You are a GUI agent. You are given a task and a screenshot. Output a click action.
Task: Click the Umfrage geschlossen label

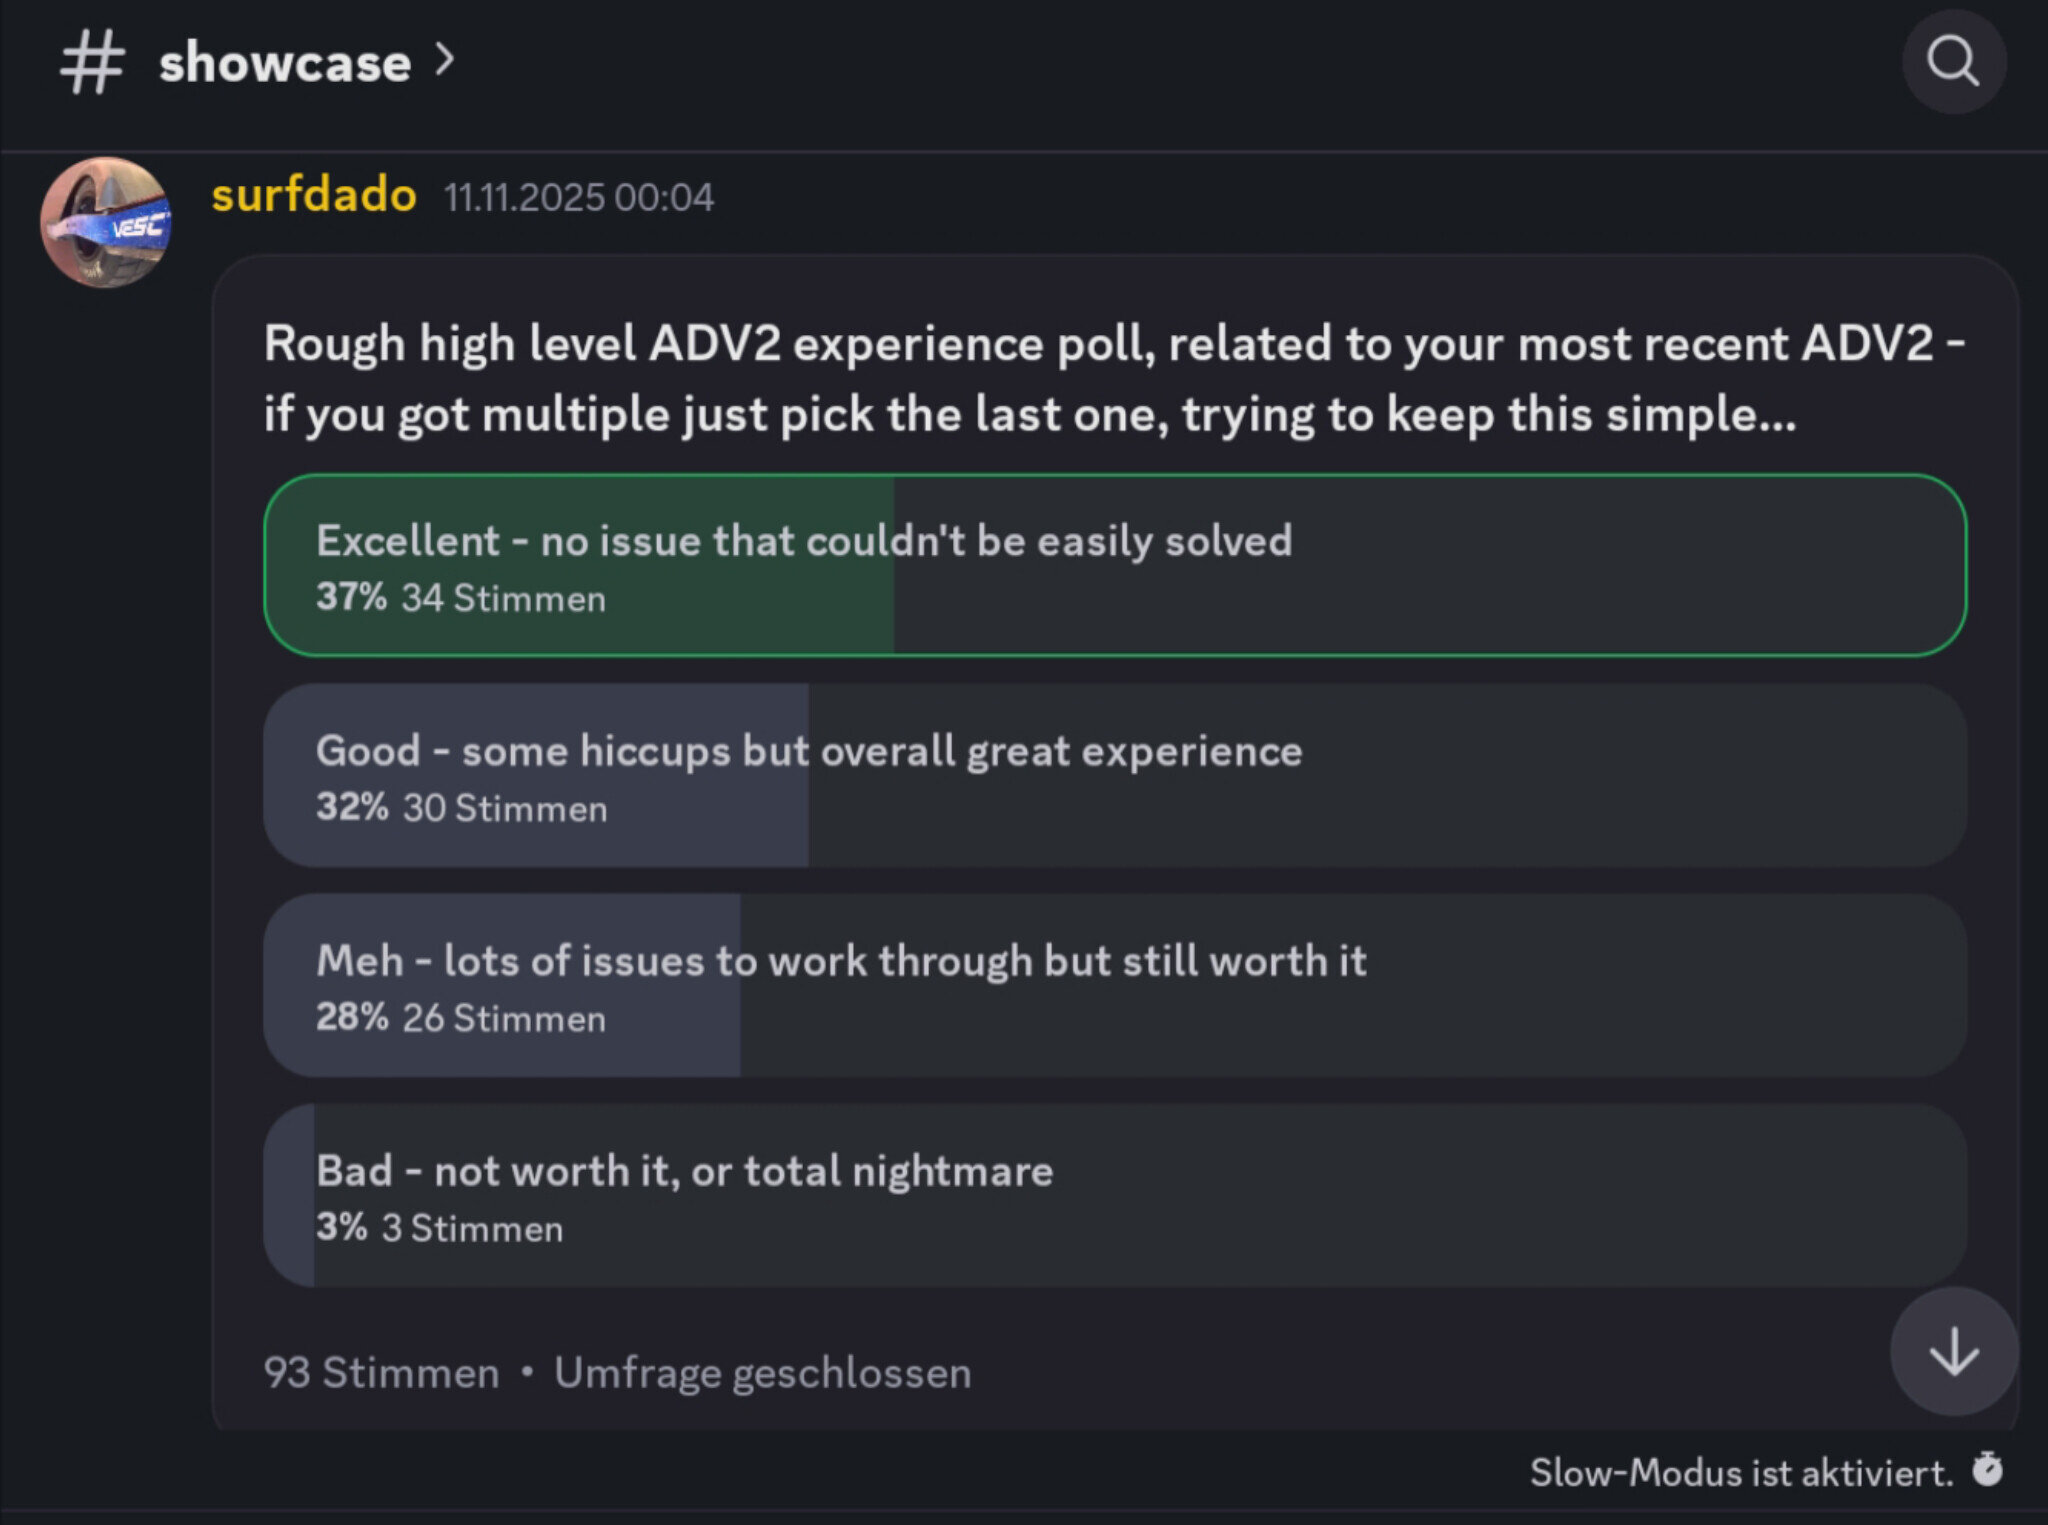point(762,1373)
